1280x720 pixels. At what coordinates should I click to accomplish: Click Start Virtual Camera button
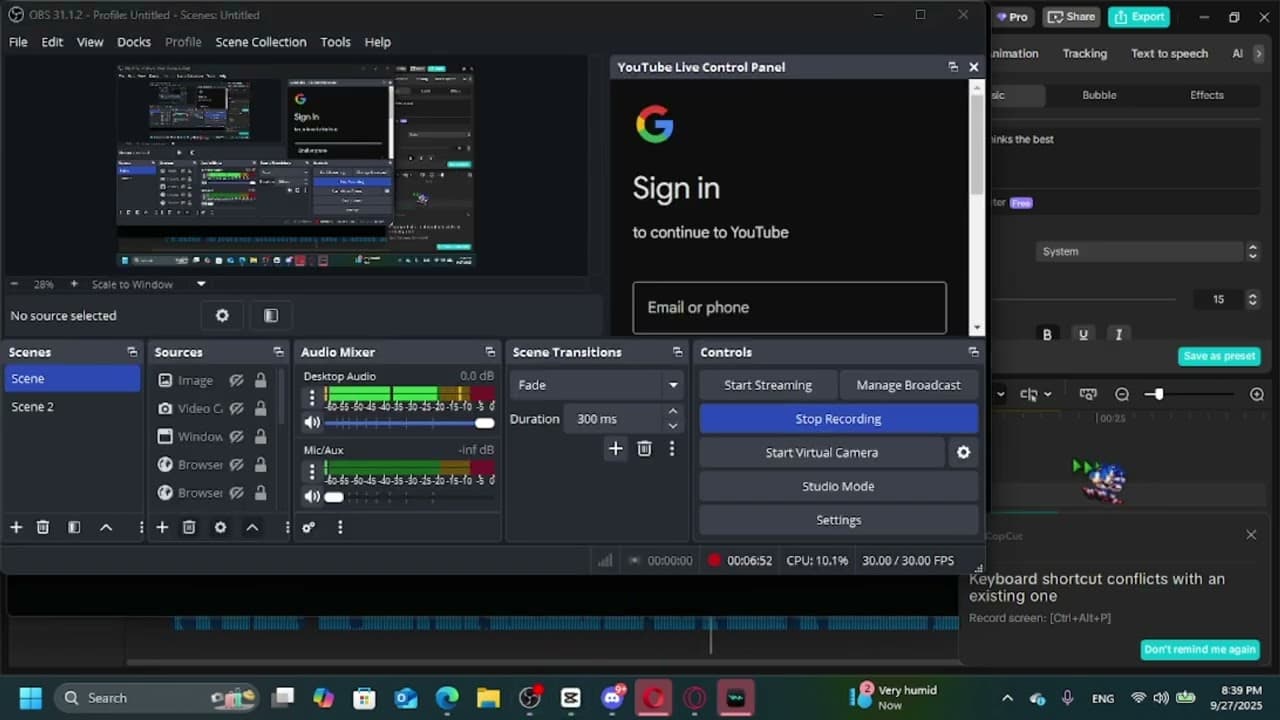(822, 452)
